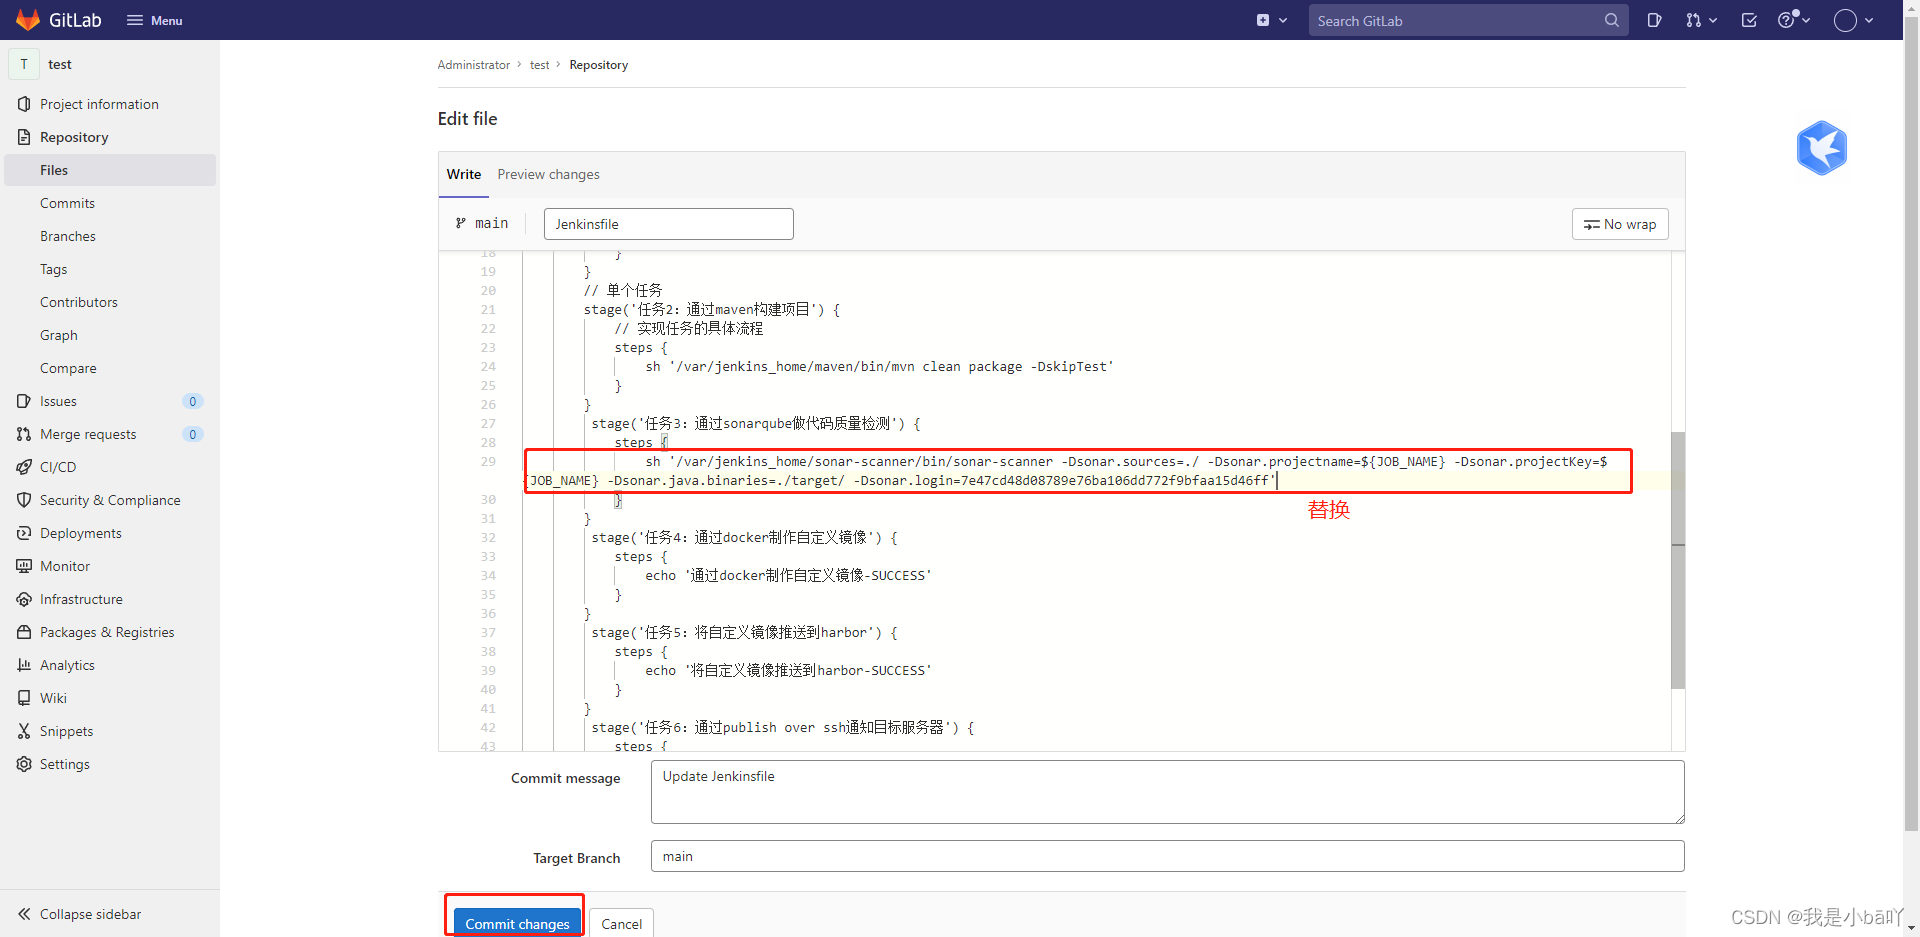Click the Security & Compliance shield icon
This screenshot has width=1920, height=937.
coord(24,500)
